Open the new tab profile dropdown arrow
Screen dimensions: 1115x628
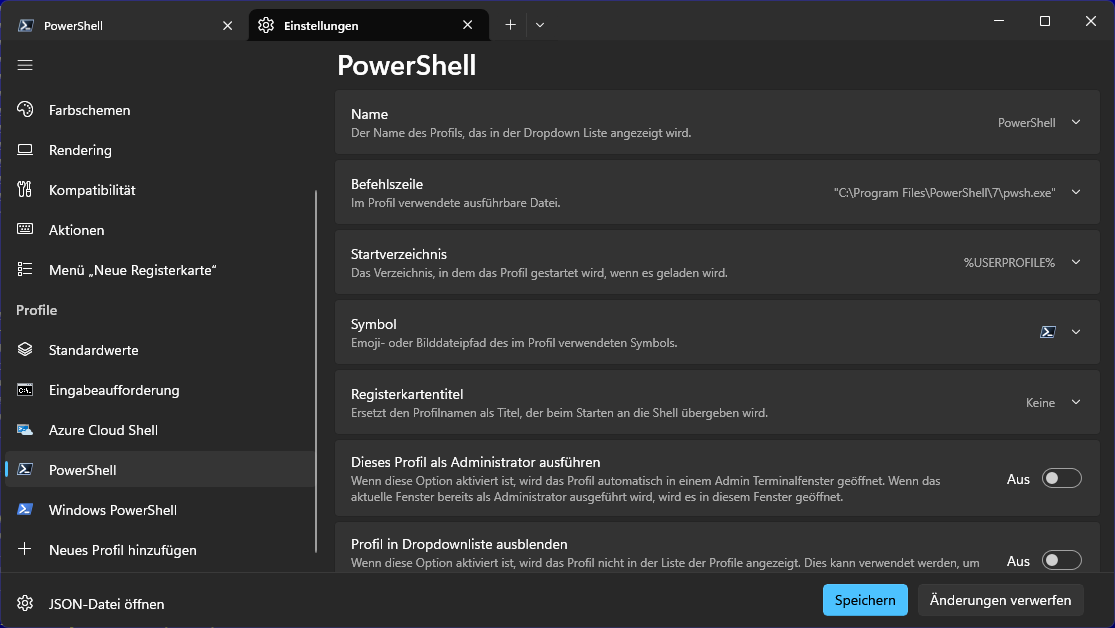pos(540,25)
